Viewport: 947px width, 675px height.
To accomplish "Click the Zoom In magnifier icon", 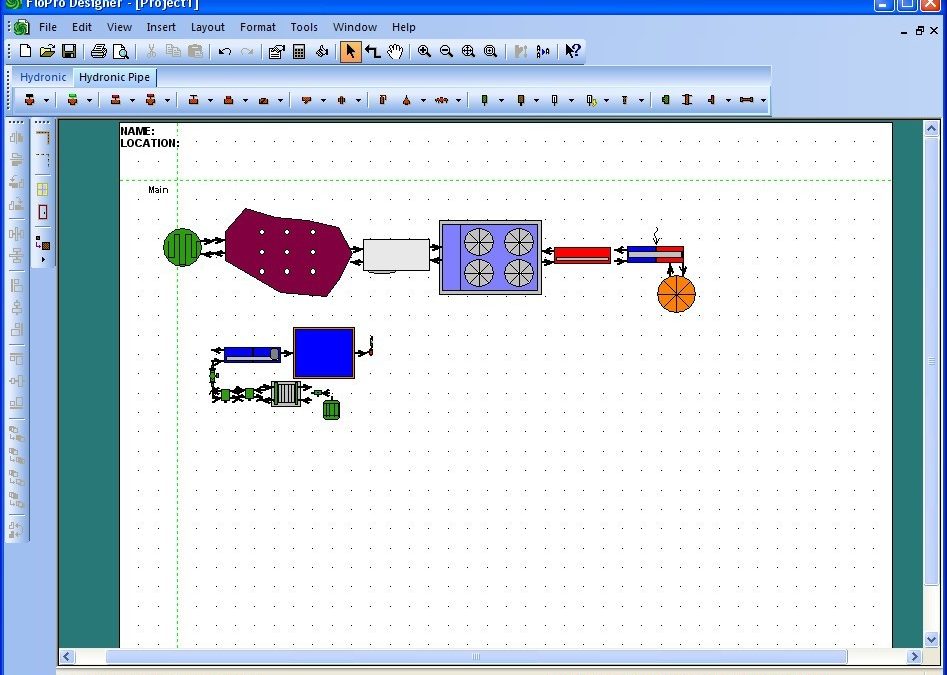I will coord(424,51).
